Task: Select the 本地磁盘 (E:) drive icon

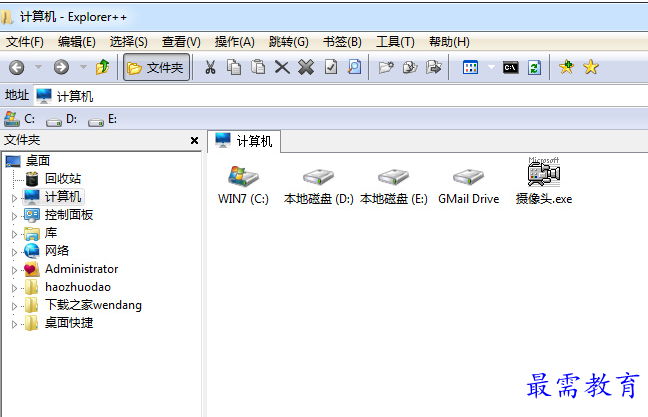Action: pos(393,186)
